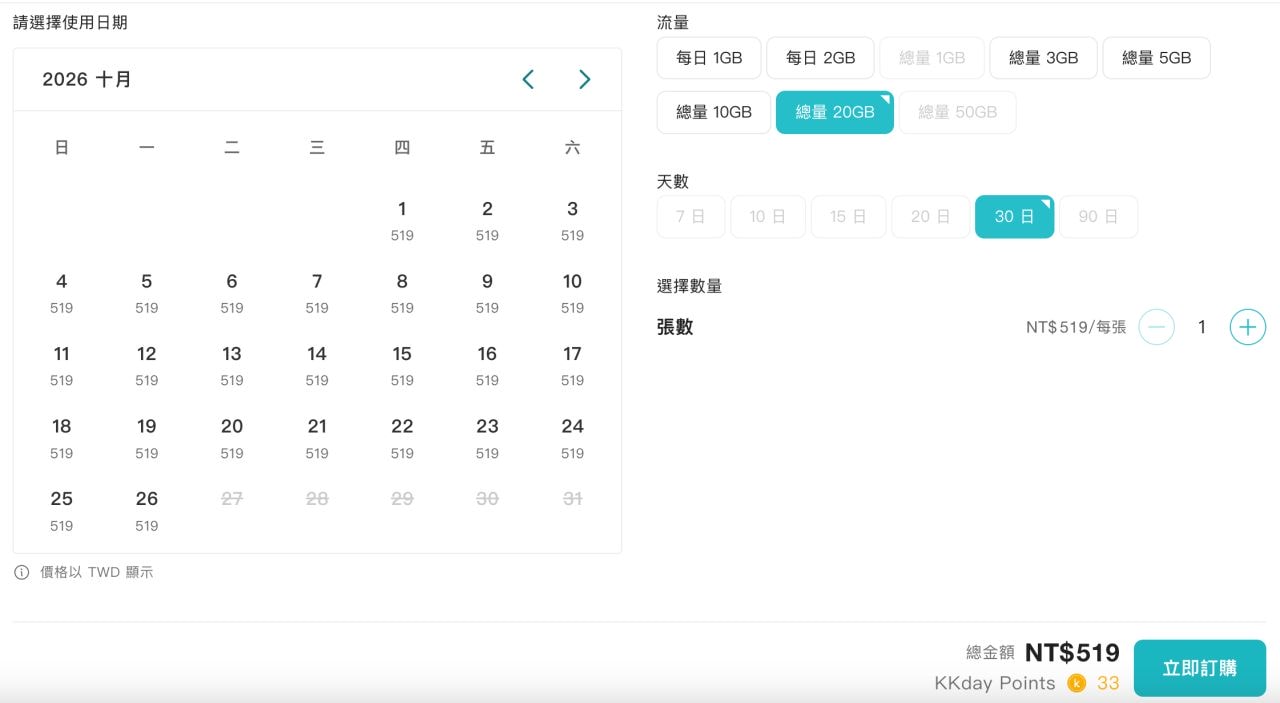Select date 6 in the calendar
Screen dimensions: 1280x703
232,293
